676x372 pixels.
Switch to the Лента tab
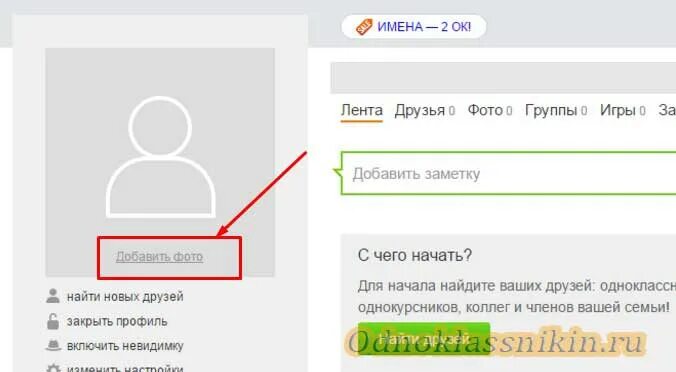[362, 110]
